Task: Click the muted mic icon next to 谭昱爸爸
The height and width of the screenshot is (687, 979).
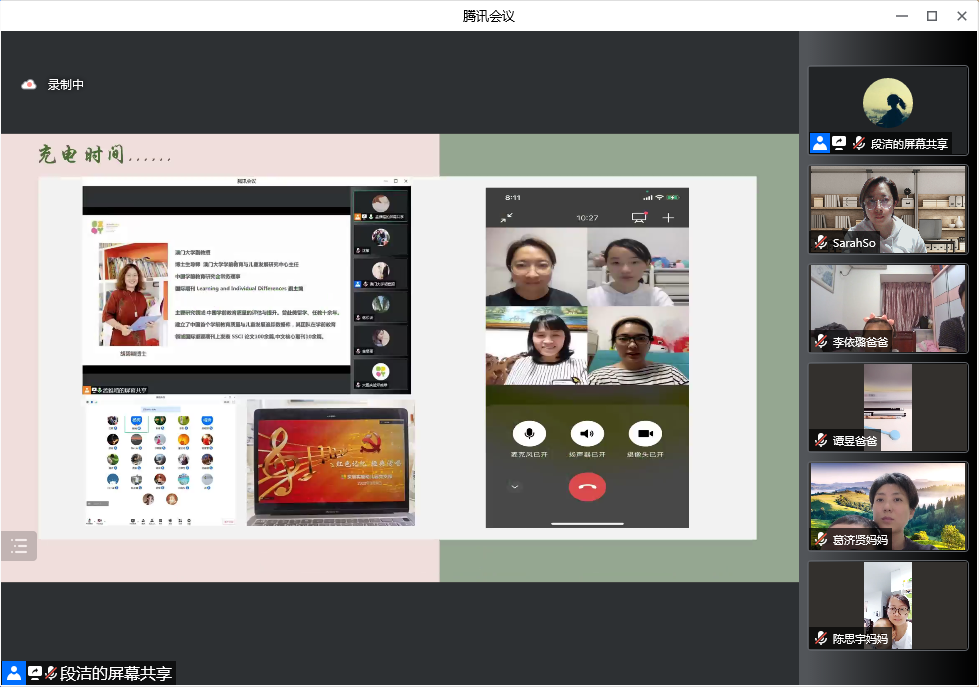Action: coord(821,440)
